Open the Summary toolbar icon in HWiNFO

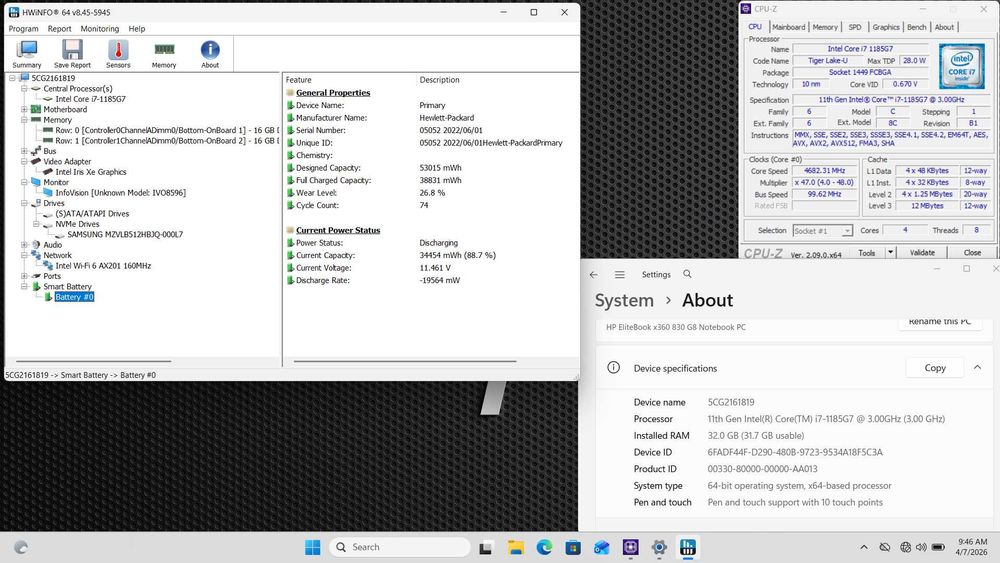click(27, 54)
